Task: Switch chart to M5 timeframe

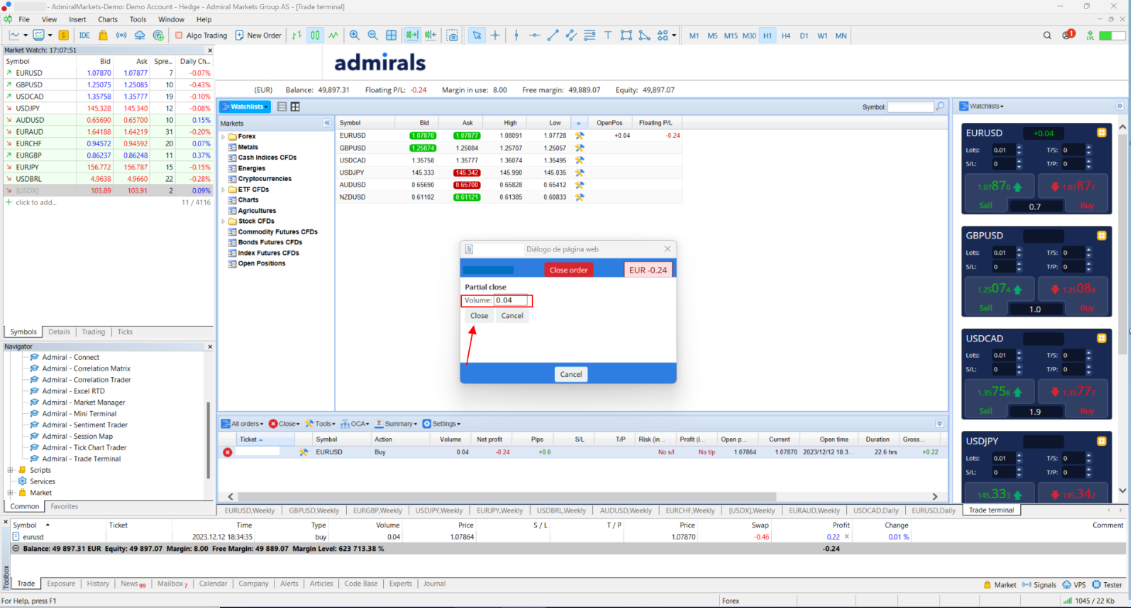Action: [x=712, y=35]
